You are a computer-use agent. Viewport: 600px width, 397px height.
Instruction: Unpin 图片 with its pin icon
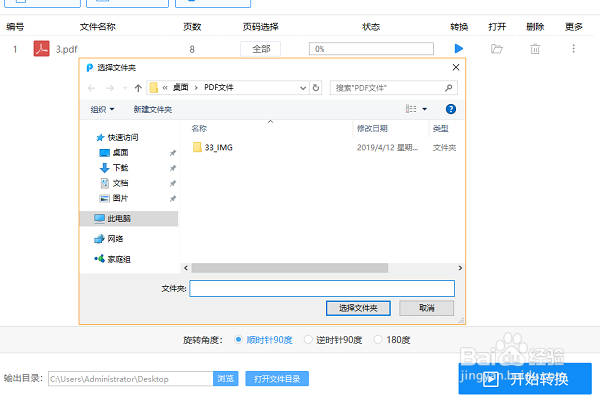click(173, 198)
